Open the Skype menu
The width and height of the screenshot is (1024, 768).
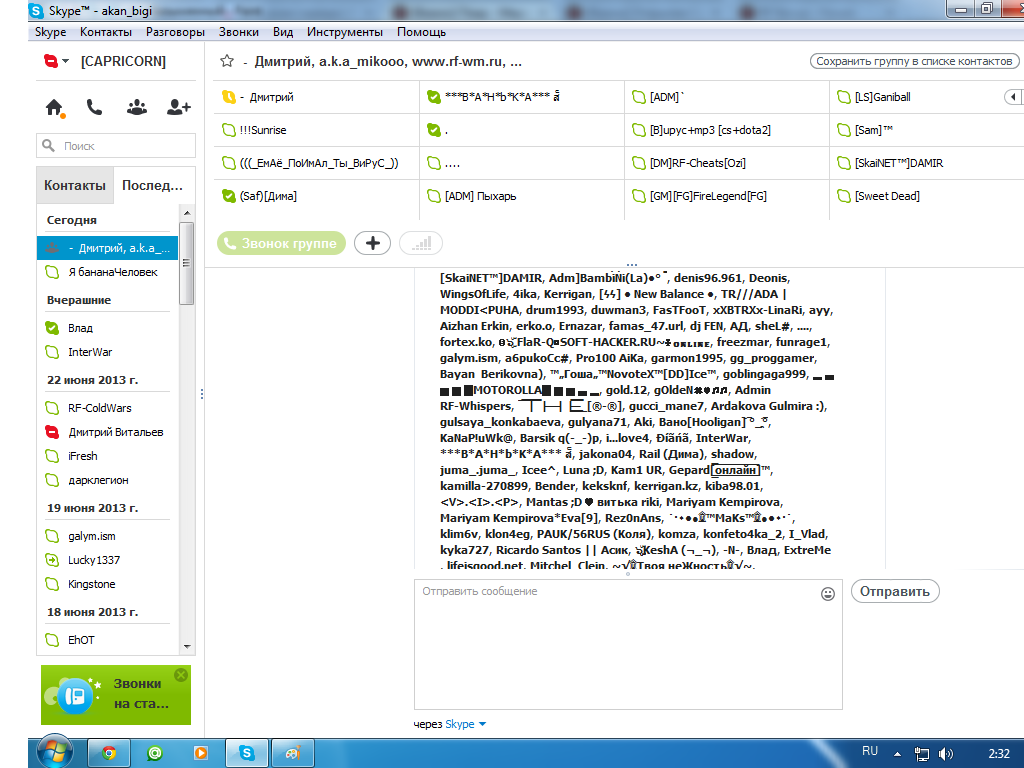pyautogui.click(x=50, y=32)
